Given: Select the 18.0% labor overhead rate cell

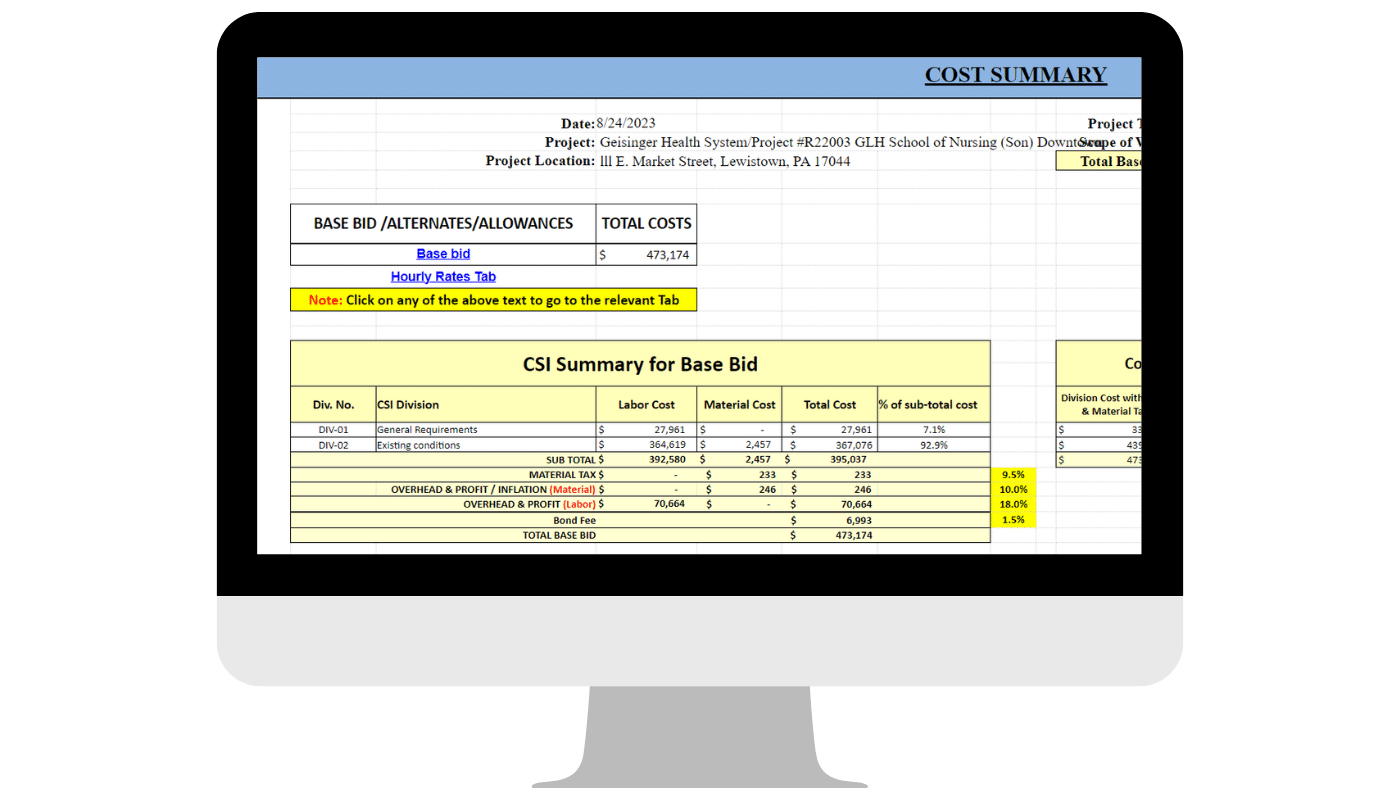Looking at the screenshot, I should point(1013,504).
